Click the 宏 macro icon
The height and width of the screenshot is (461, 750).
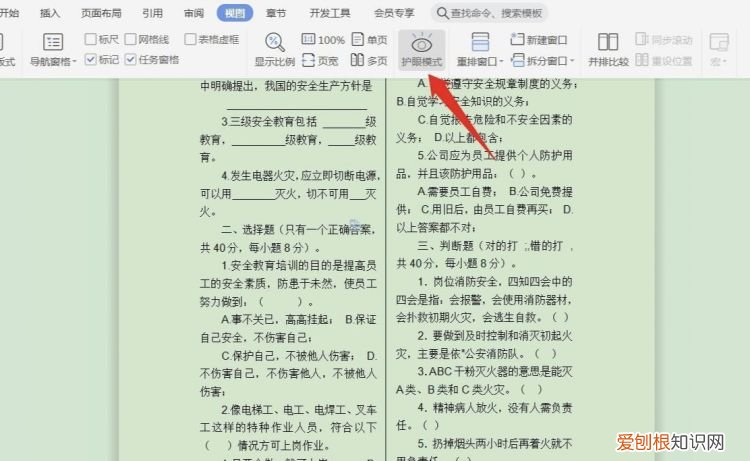[718, 43]
